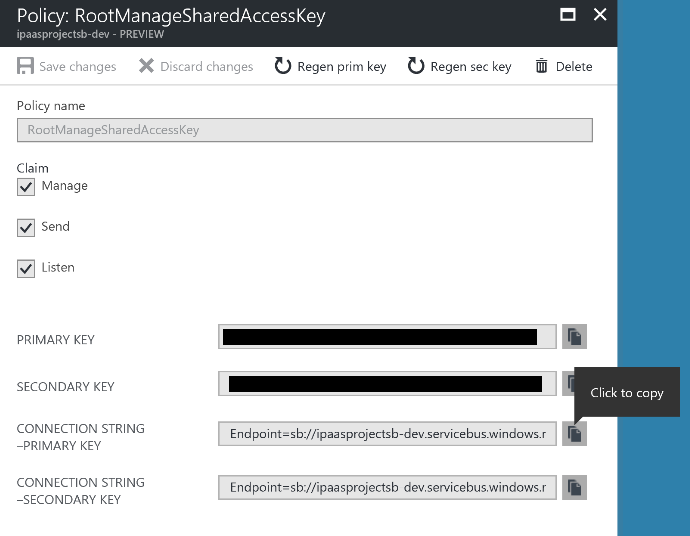The width and height of the screenshot is (690, 536).
Task: Uncheck the Manage claim checkbox
Action: [26, 187]
